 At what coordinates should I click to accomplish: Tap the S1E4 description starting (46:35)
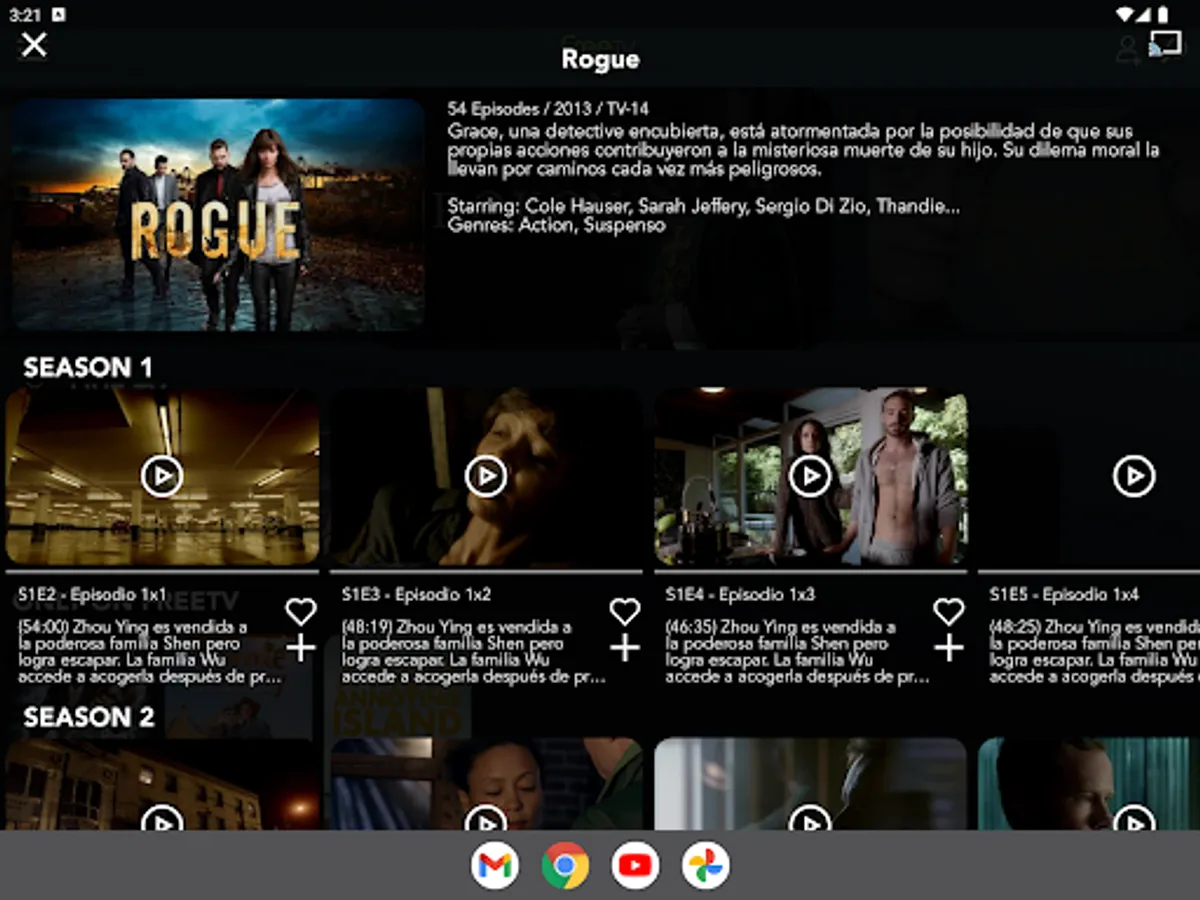[798, 652]
